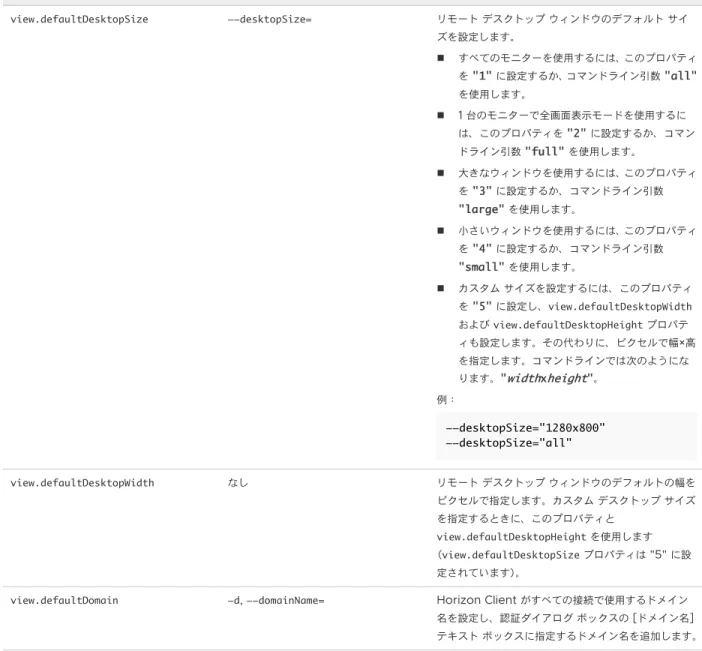Click the --desktopSize="all" example line
This screenshot has width=702, height=651.
pyautogui.click(x=509, y=443)
